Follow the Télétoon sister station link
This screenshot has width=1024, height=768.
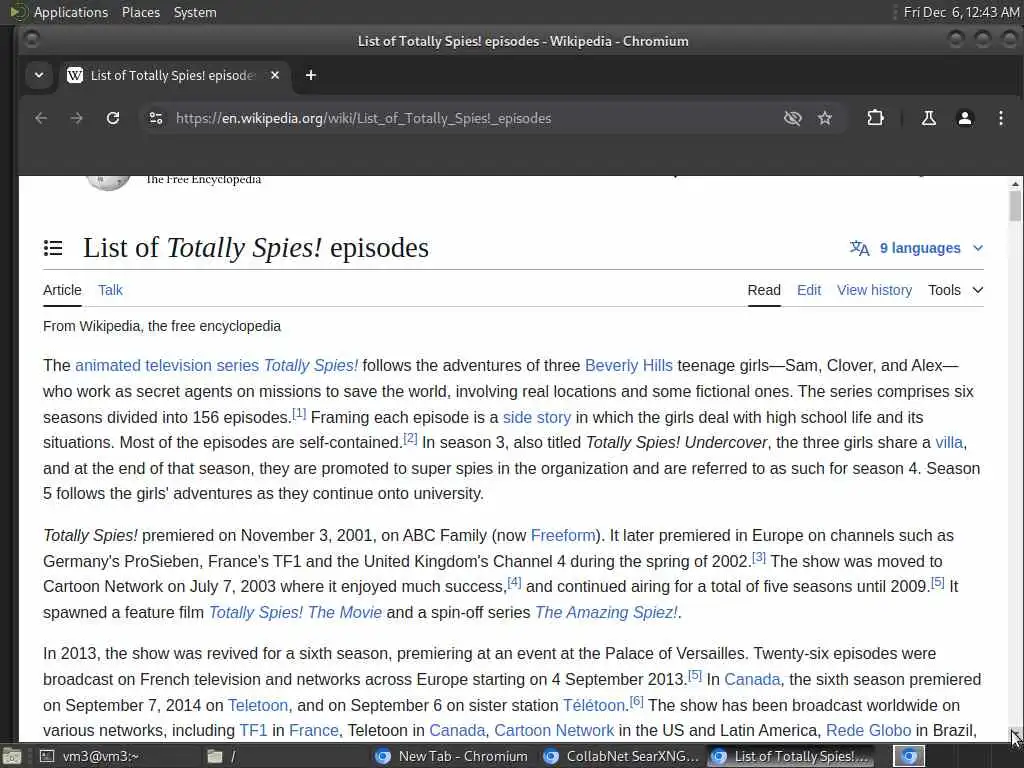[x=594, y=705]
